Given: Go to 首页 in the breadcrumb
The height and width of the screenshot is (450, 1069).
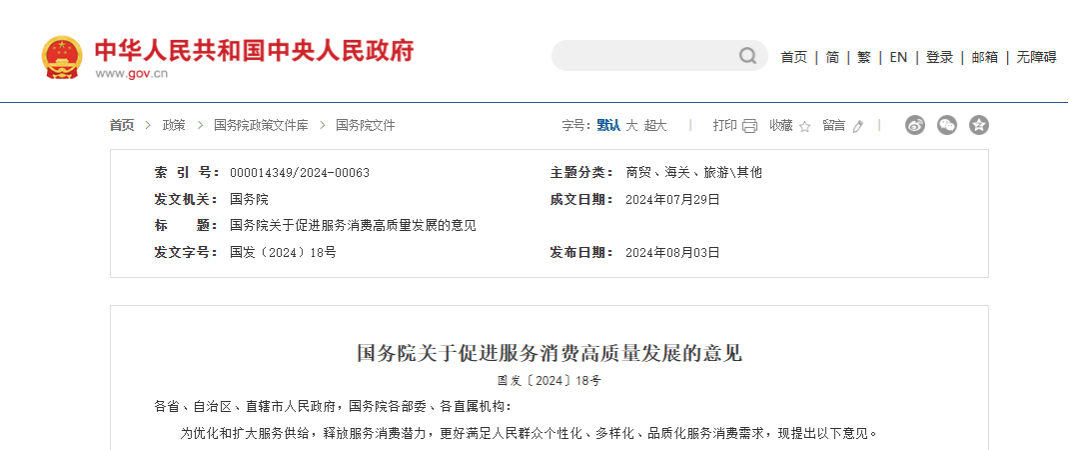Looking at the screenshot, I should point(122,125).
